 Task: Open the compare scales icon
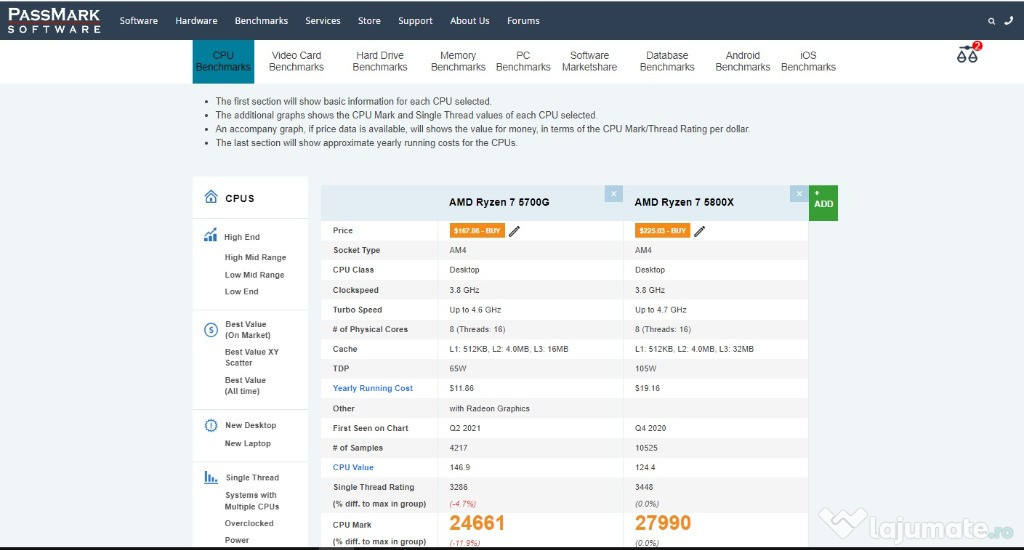click(968, 54)
